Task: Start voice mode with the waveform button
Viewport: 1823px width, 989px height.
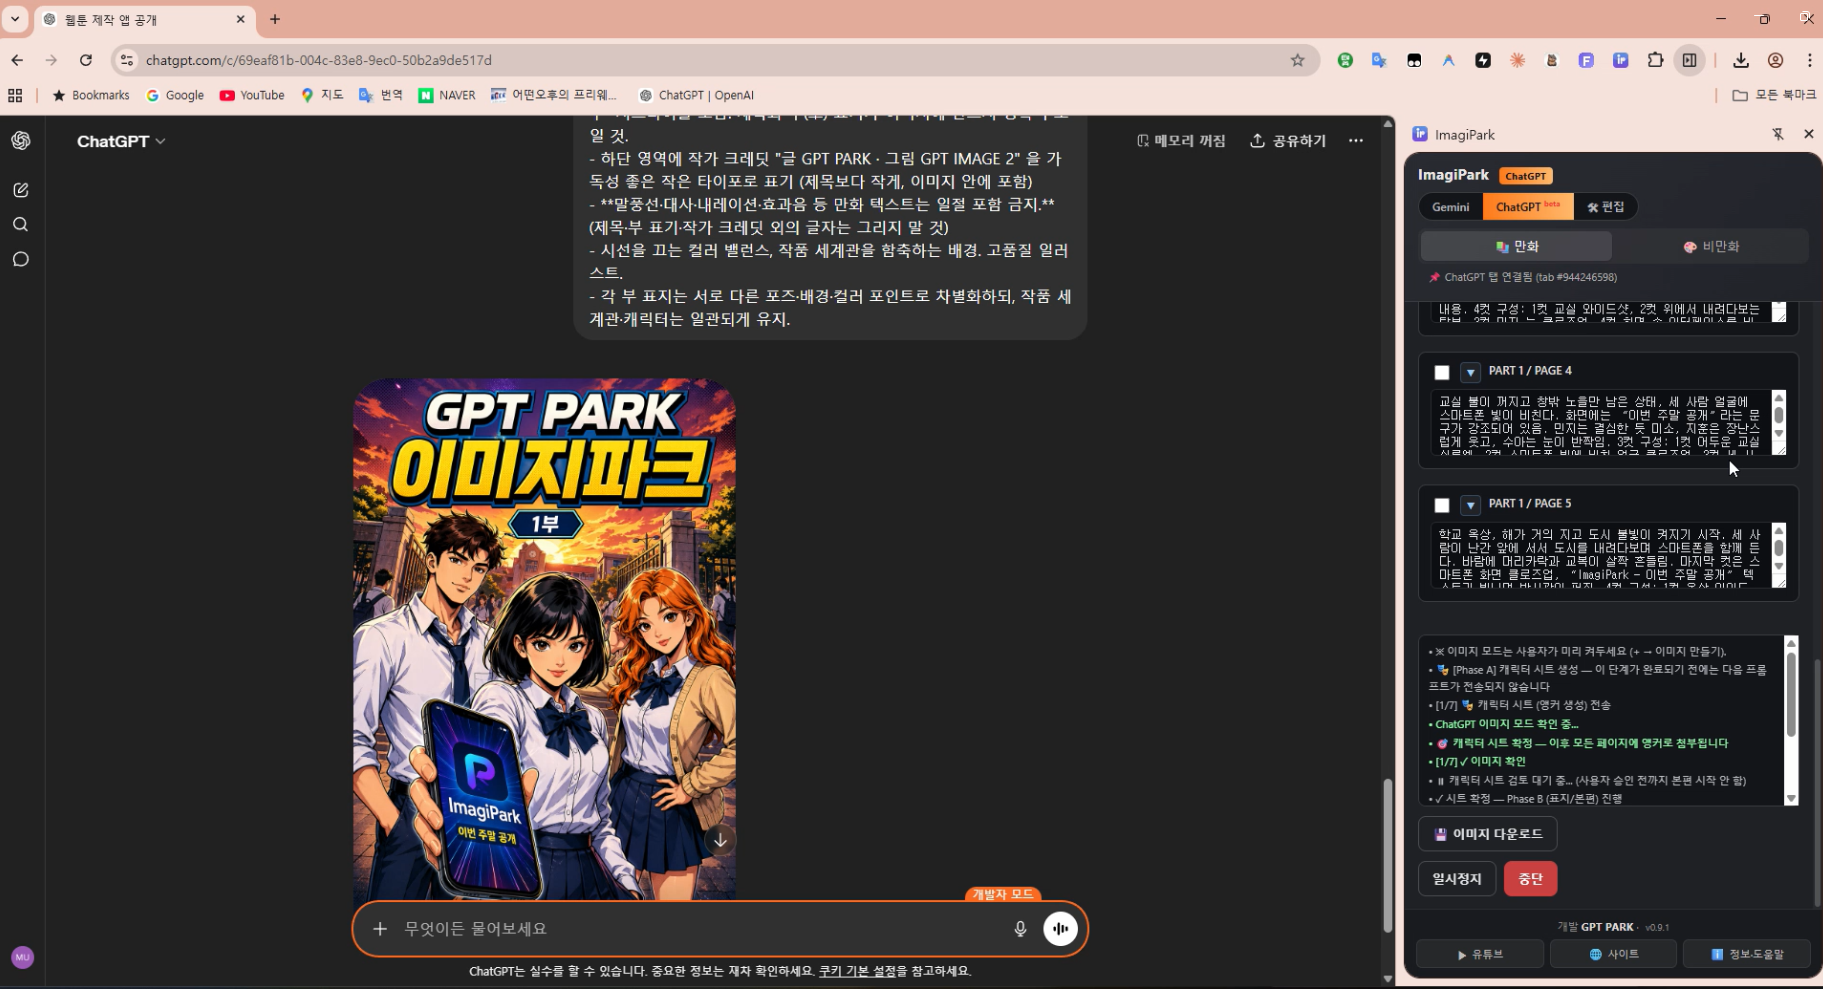Action: point(1060,929)
